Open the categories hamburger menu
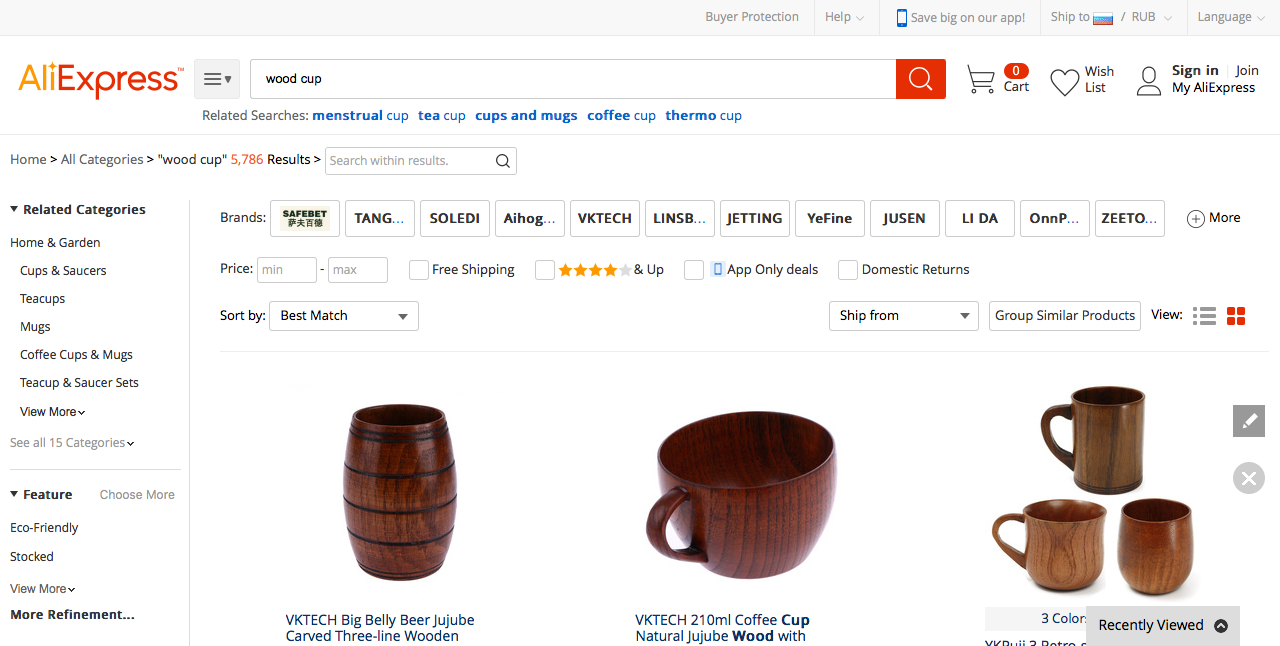Screen dimensions: 1280x646 tap(217, 79)
